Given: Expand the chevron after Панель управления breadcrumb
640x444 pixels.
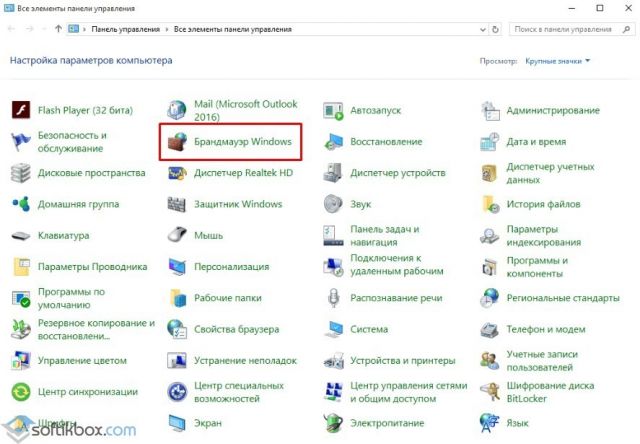Looking at the screenshot, I should (167, 29).
